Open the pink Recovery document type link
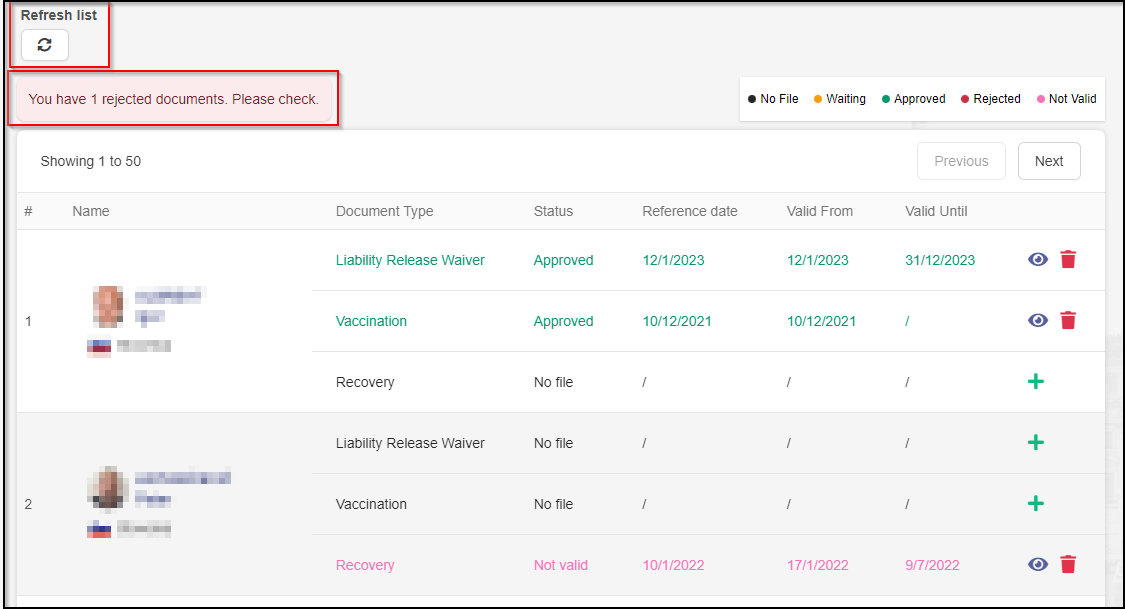 click(365, 565)
